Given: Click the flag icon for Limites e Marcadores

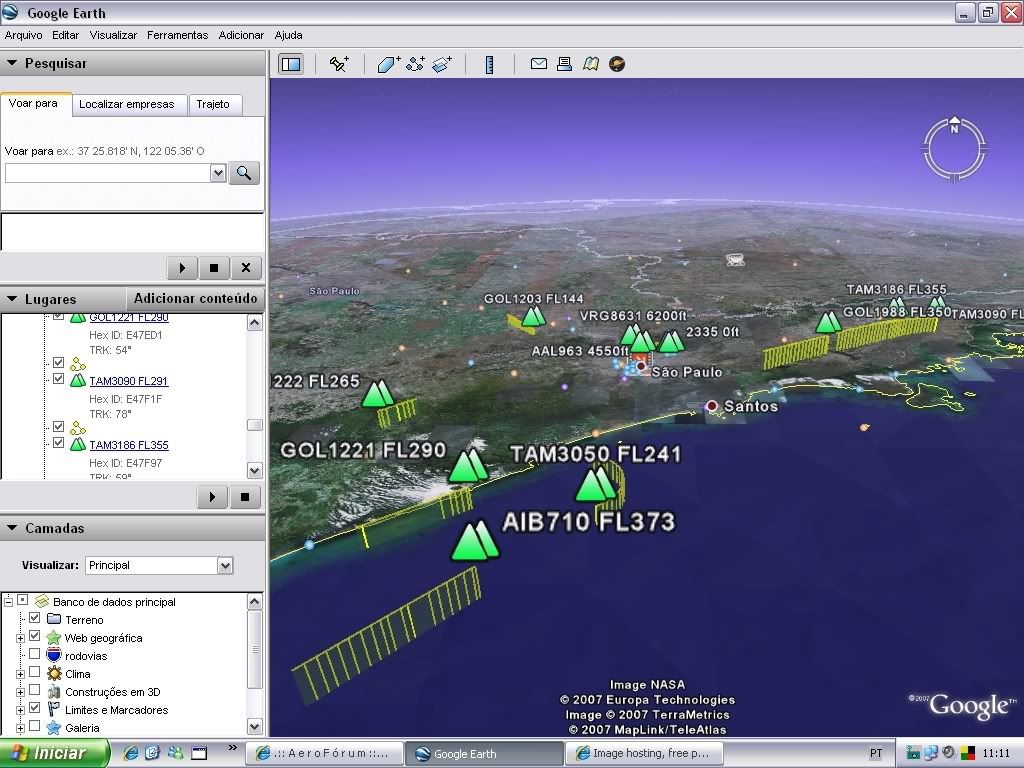Looking at the screenshot, I should (x=54, y=710).
